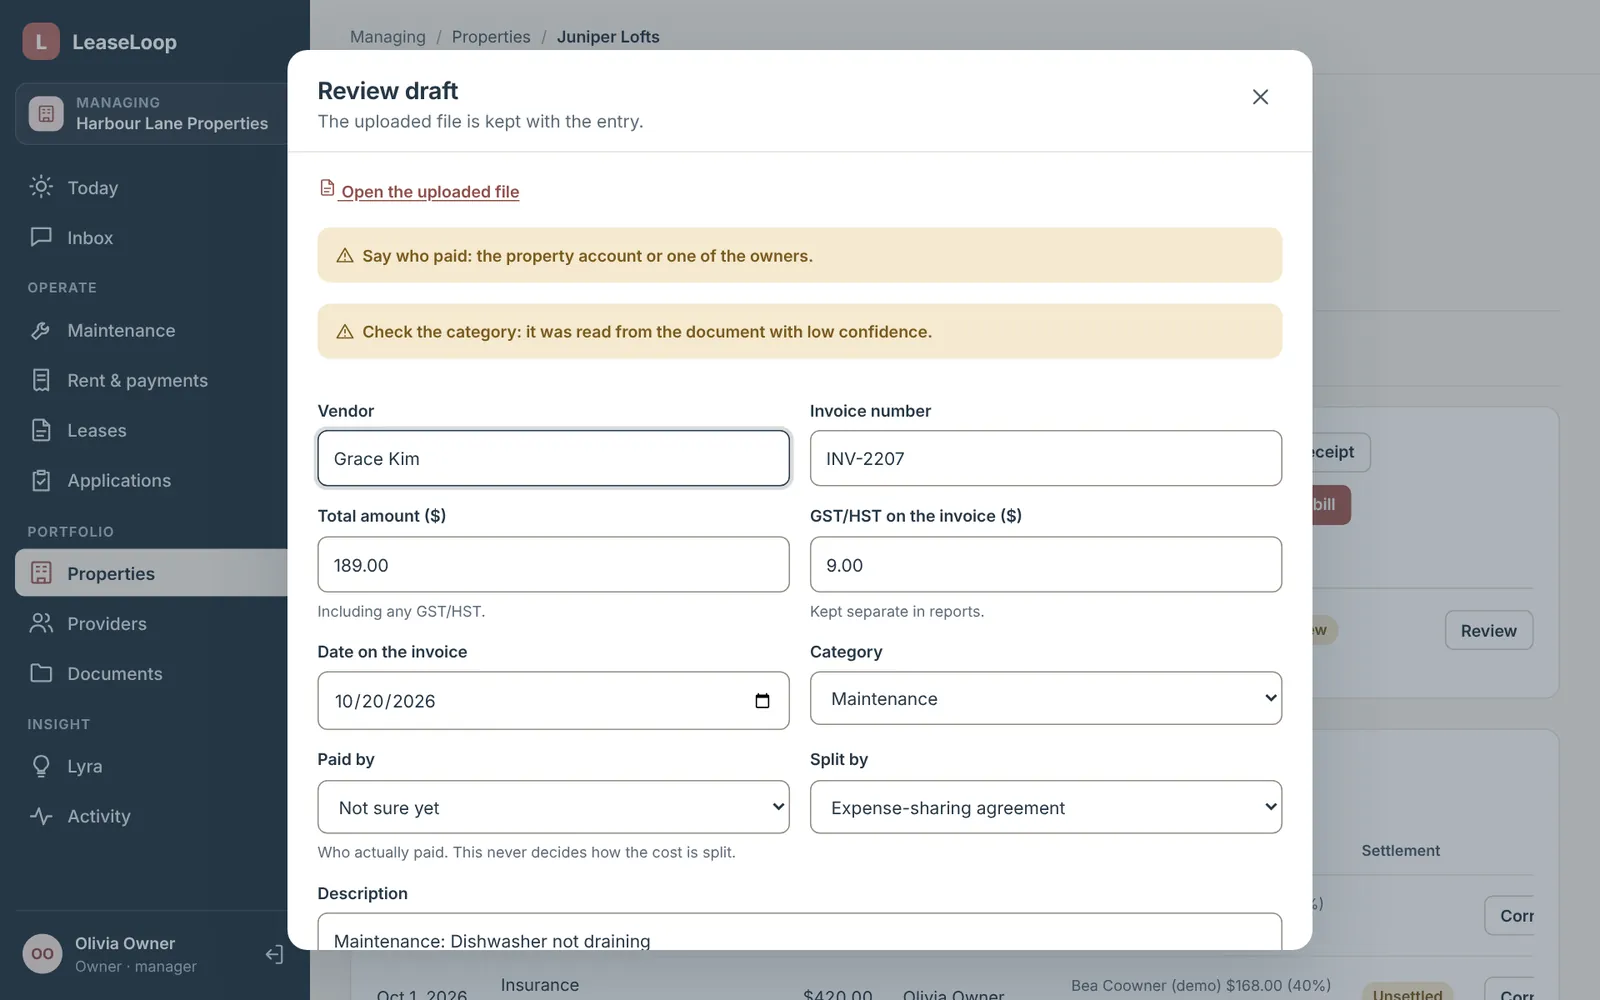This screenshot has height=1000, width=1600.
Task: Open the Split by dropdown
Action: (1046, 807)
